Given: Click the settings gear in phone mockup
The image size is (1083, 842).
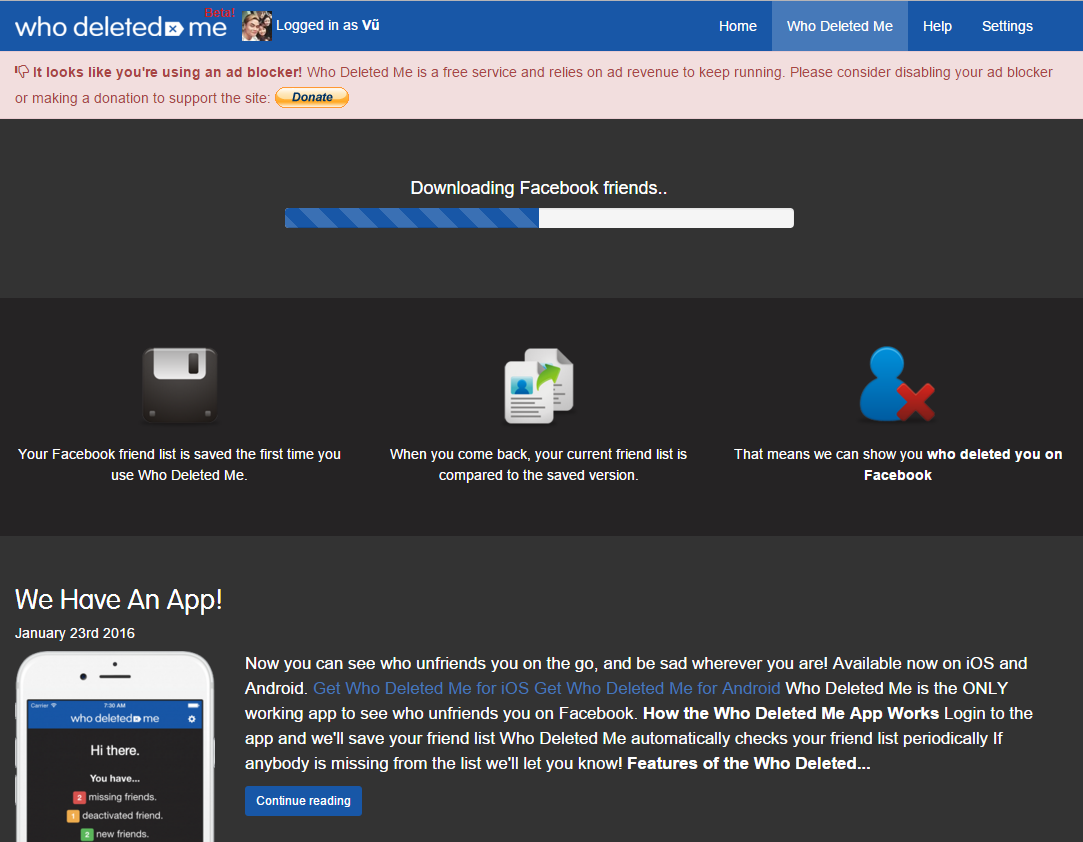Looking at the screenshot, I should coord(192,719).
